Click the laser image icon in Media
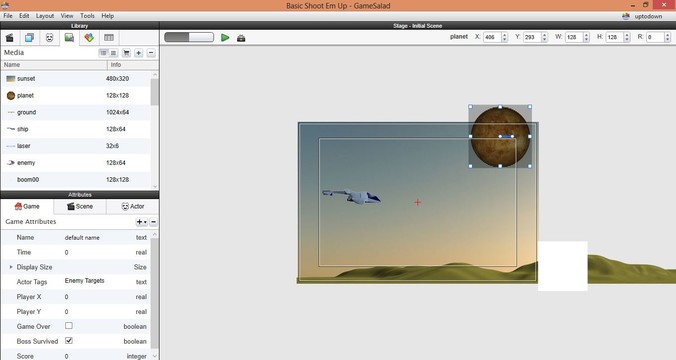 [x=11, y=146]
